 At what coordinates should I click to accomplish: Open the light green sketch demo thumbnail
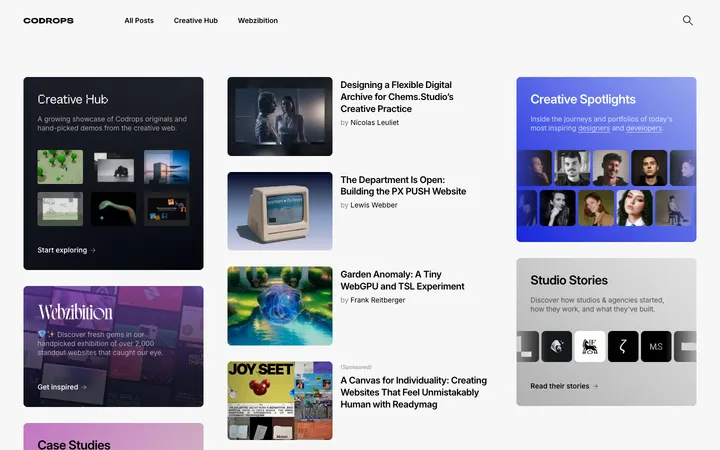60,209
